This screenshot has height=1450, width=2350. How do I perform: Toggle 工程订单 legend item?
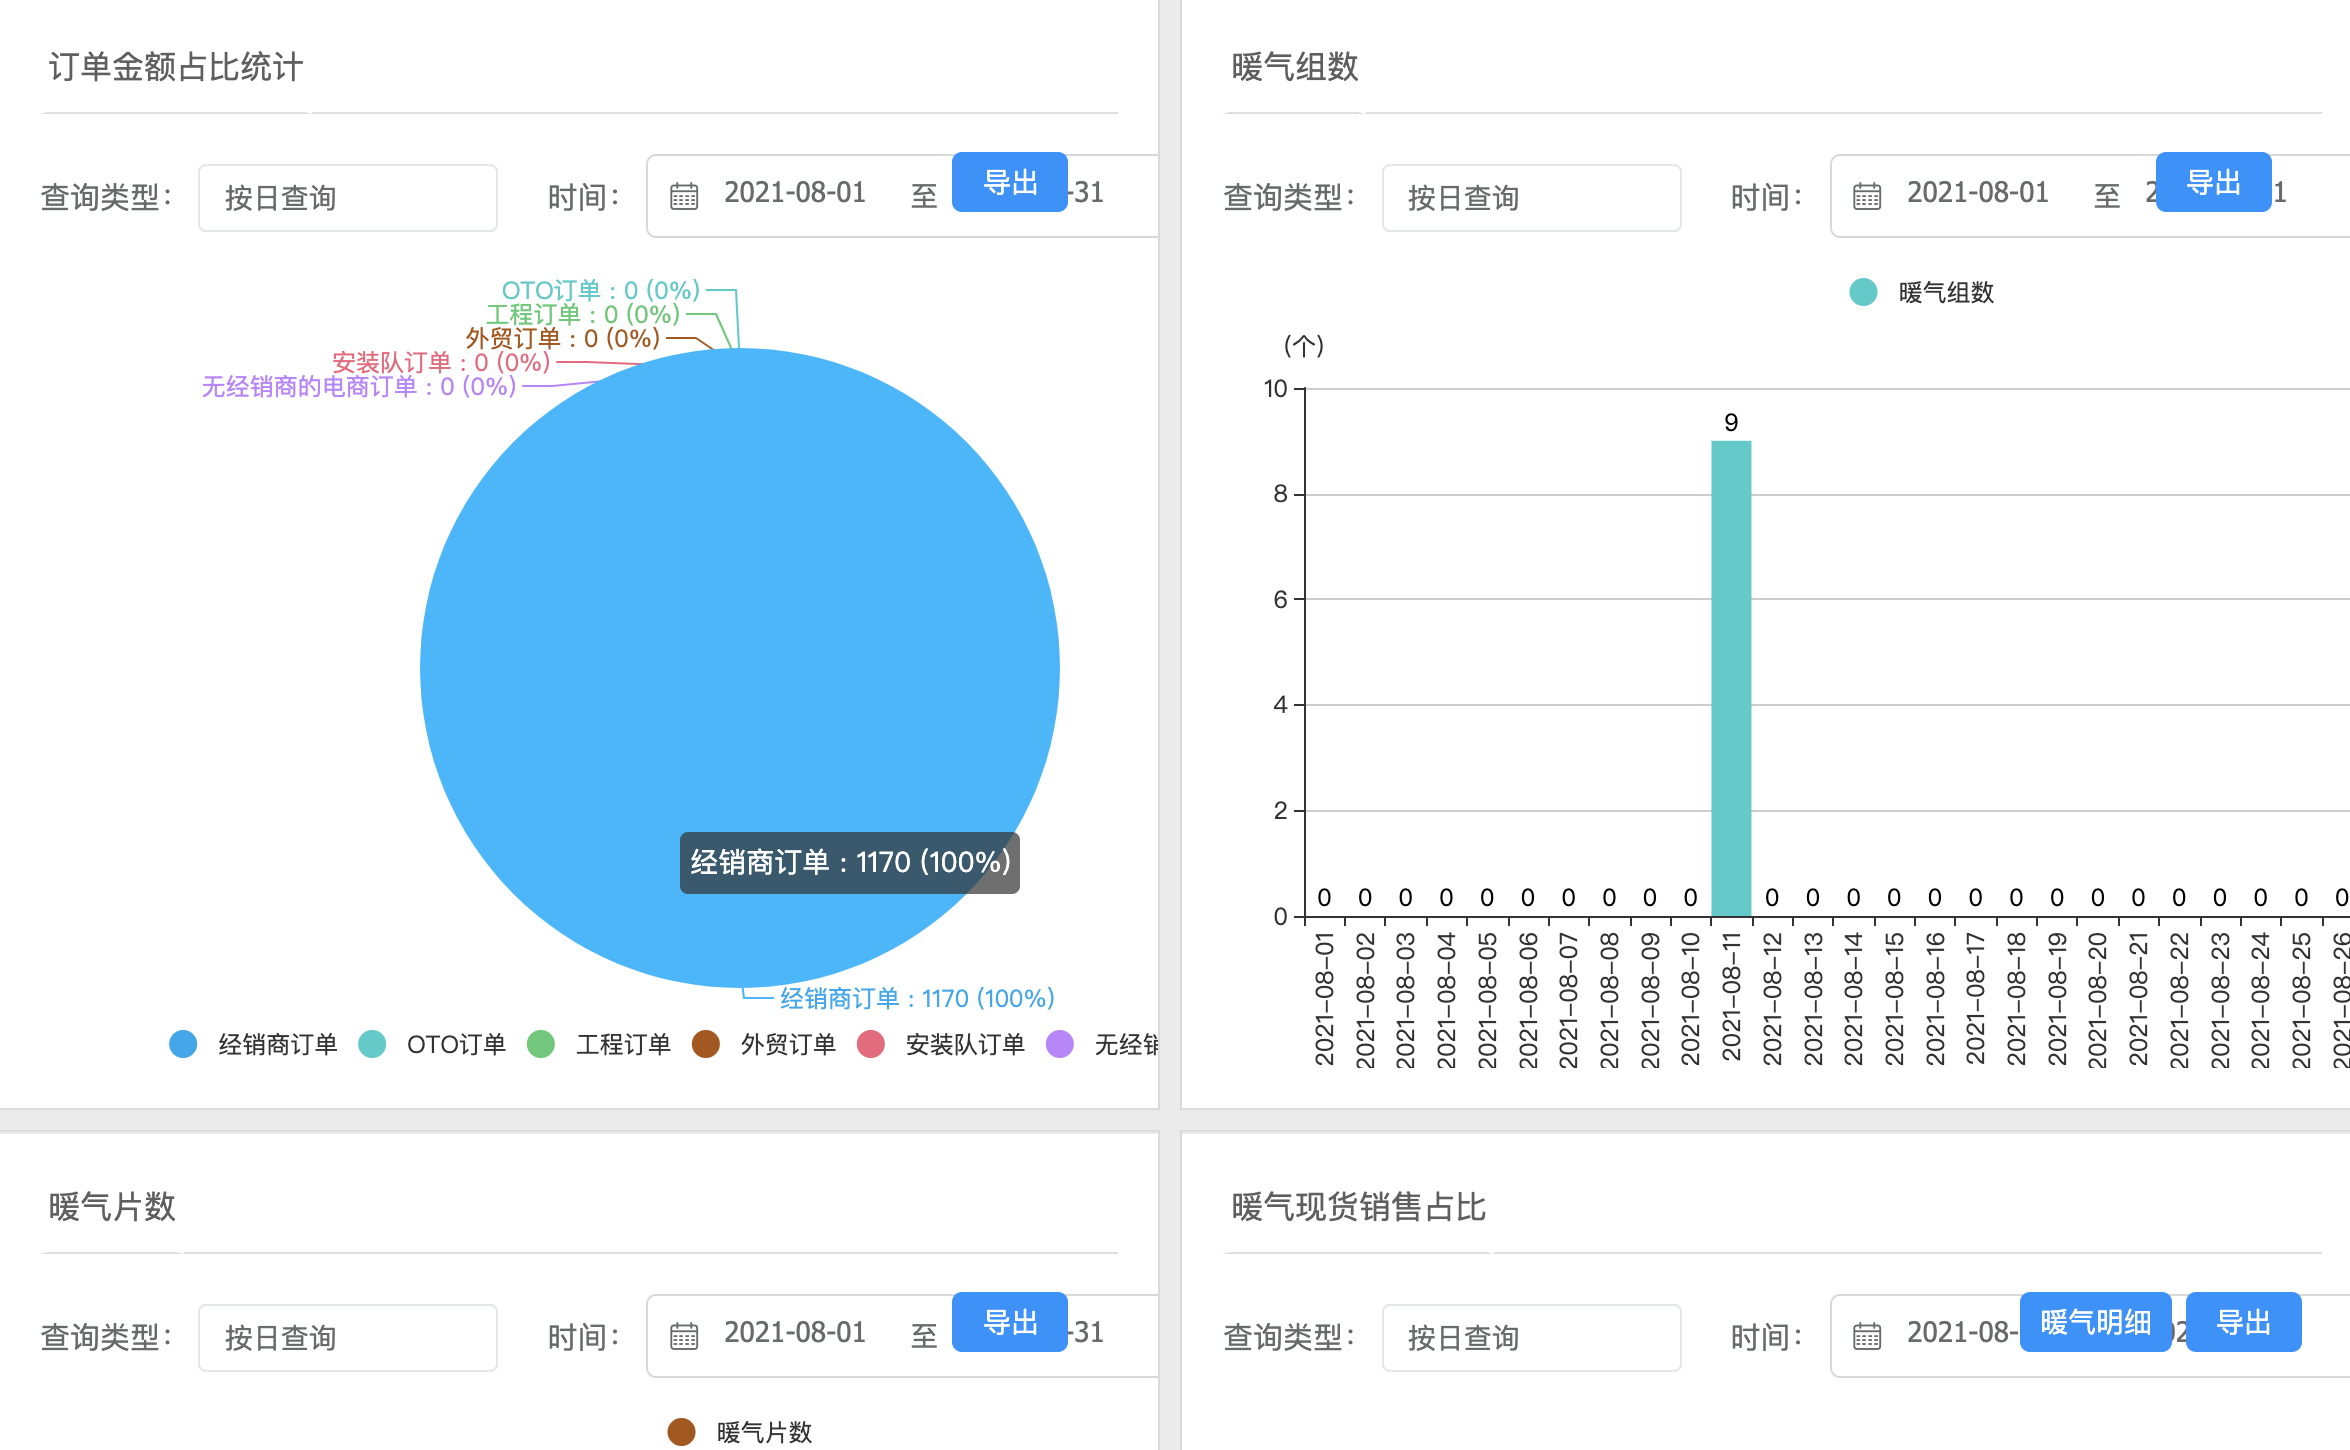pos(599,1044)
